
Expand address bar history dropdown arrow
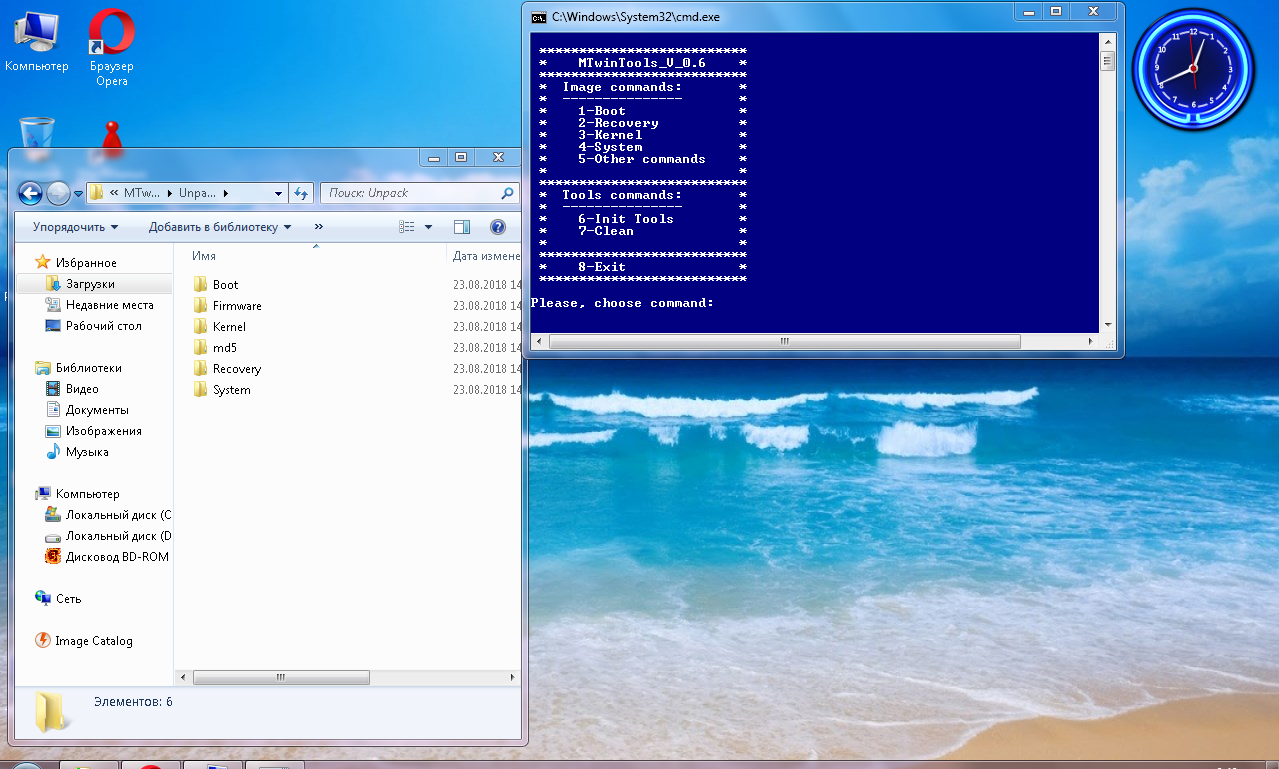277,193
